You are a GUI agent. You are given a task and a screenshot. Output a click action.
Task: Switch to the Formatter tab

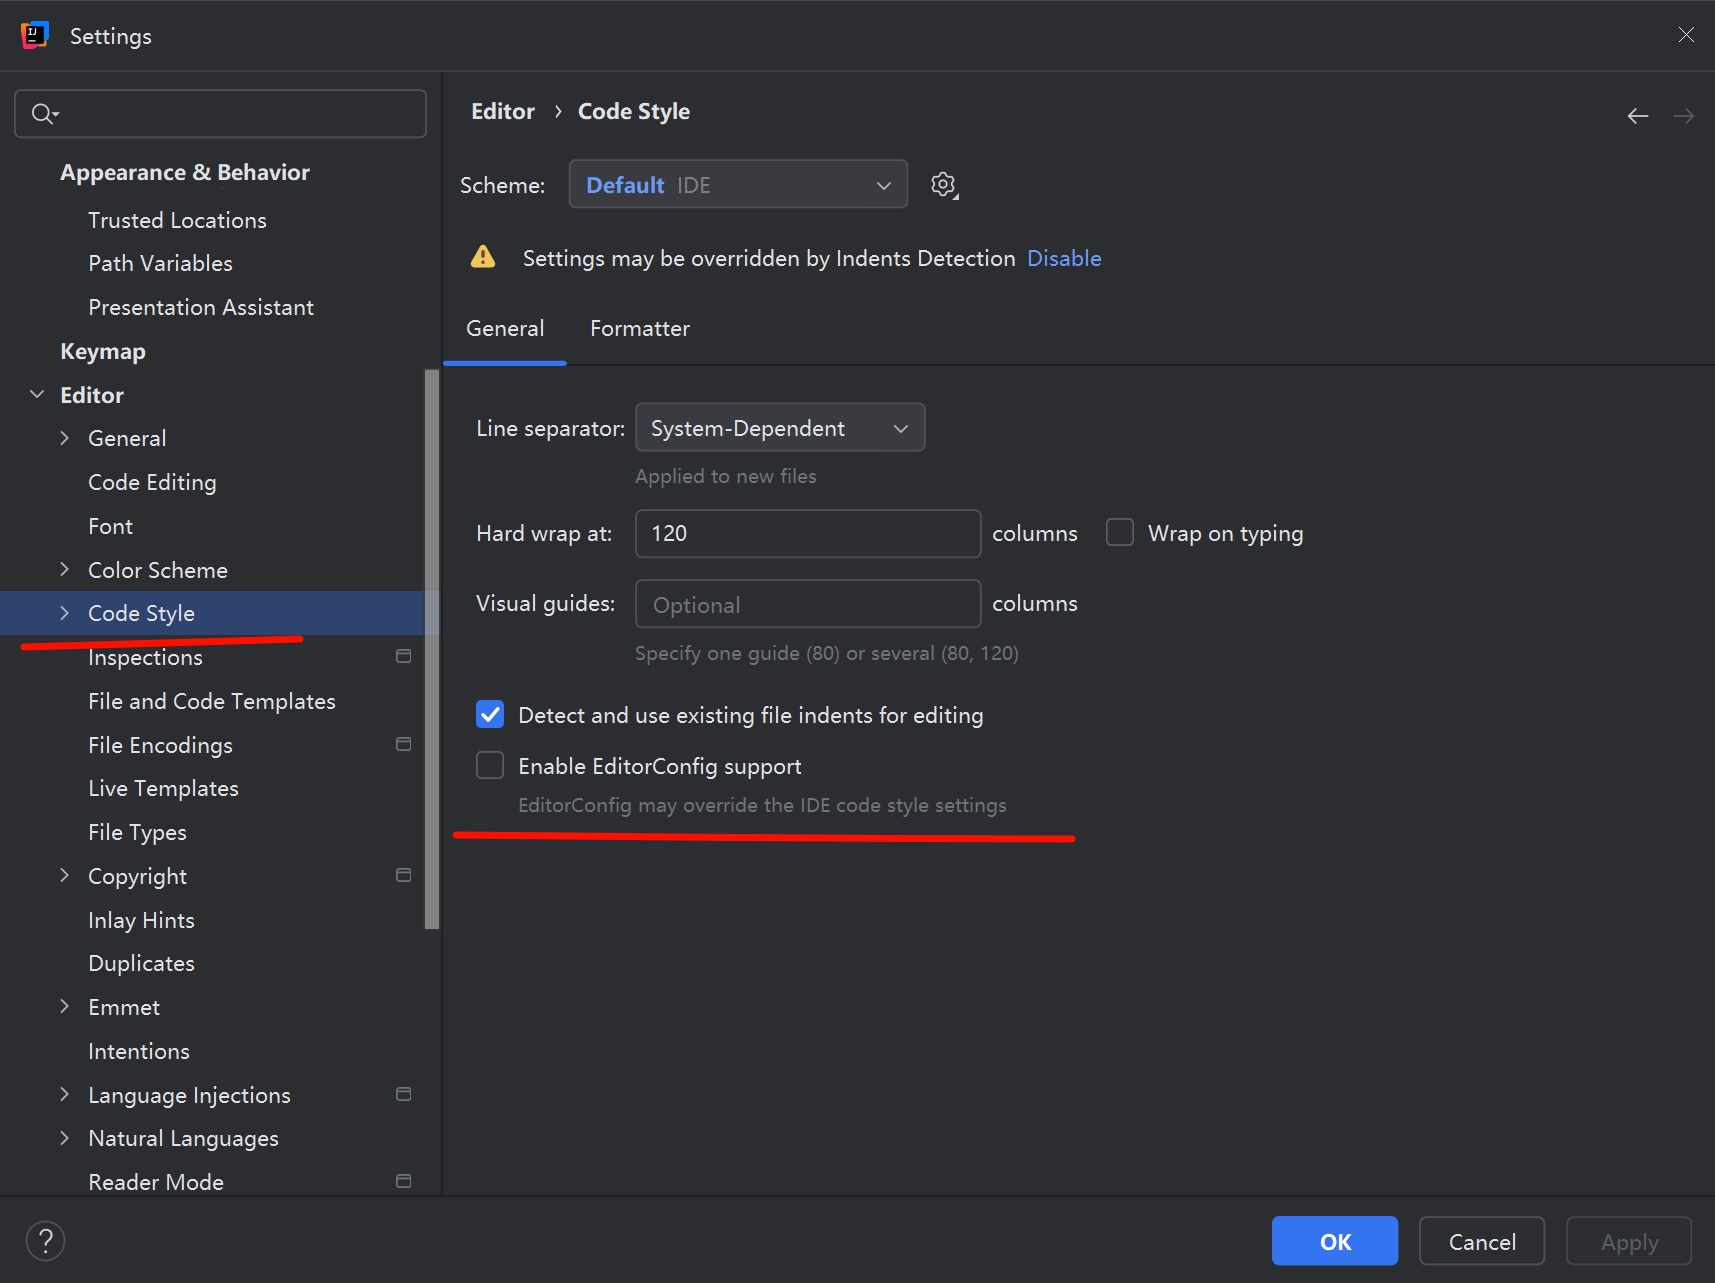[640, 329]
